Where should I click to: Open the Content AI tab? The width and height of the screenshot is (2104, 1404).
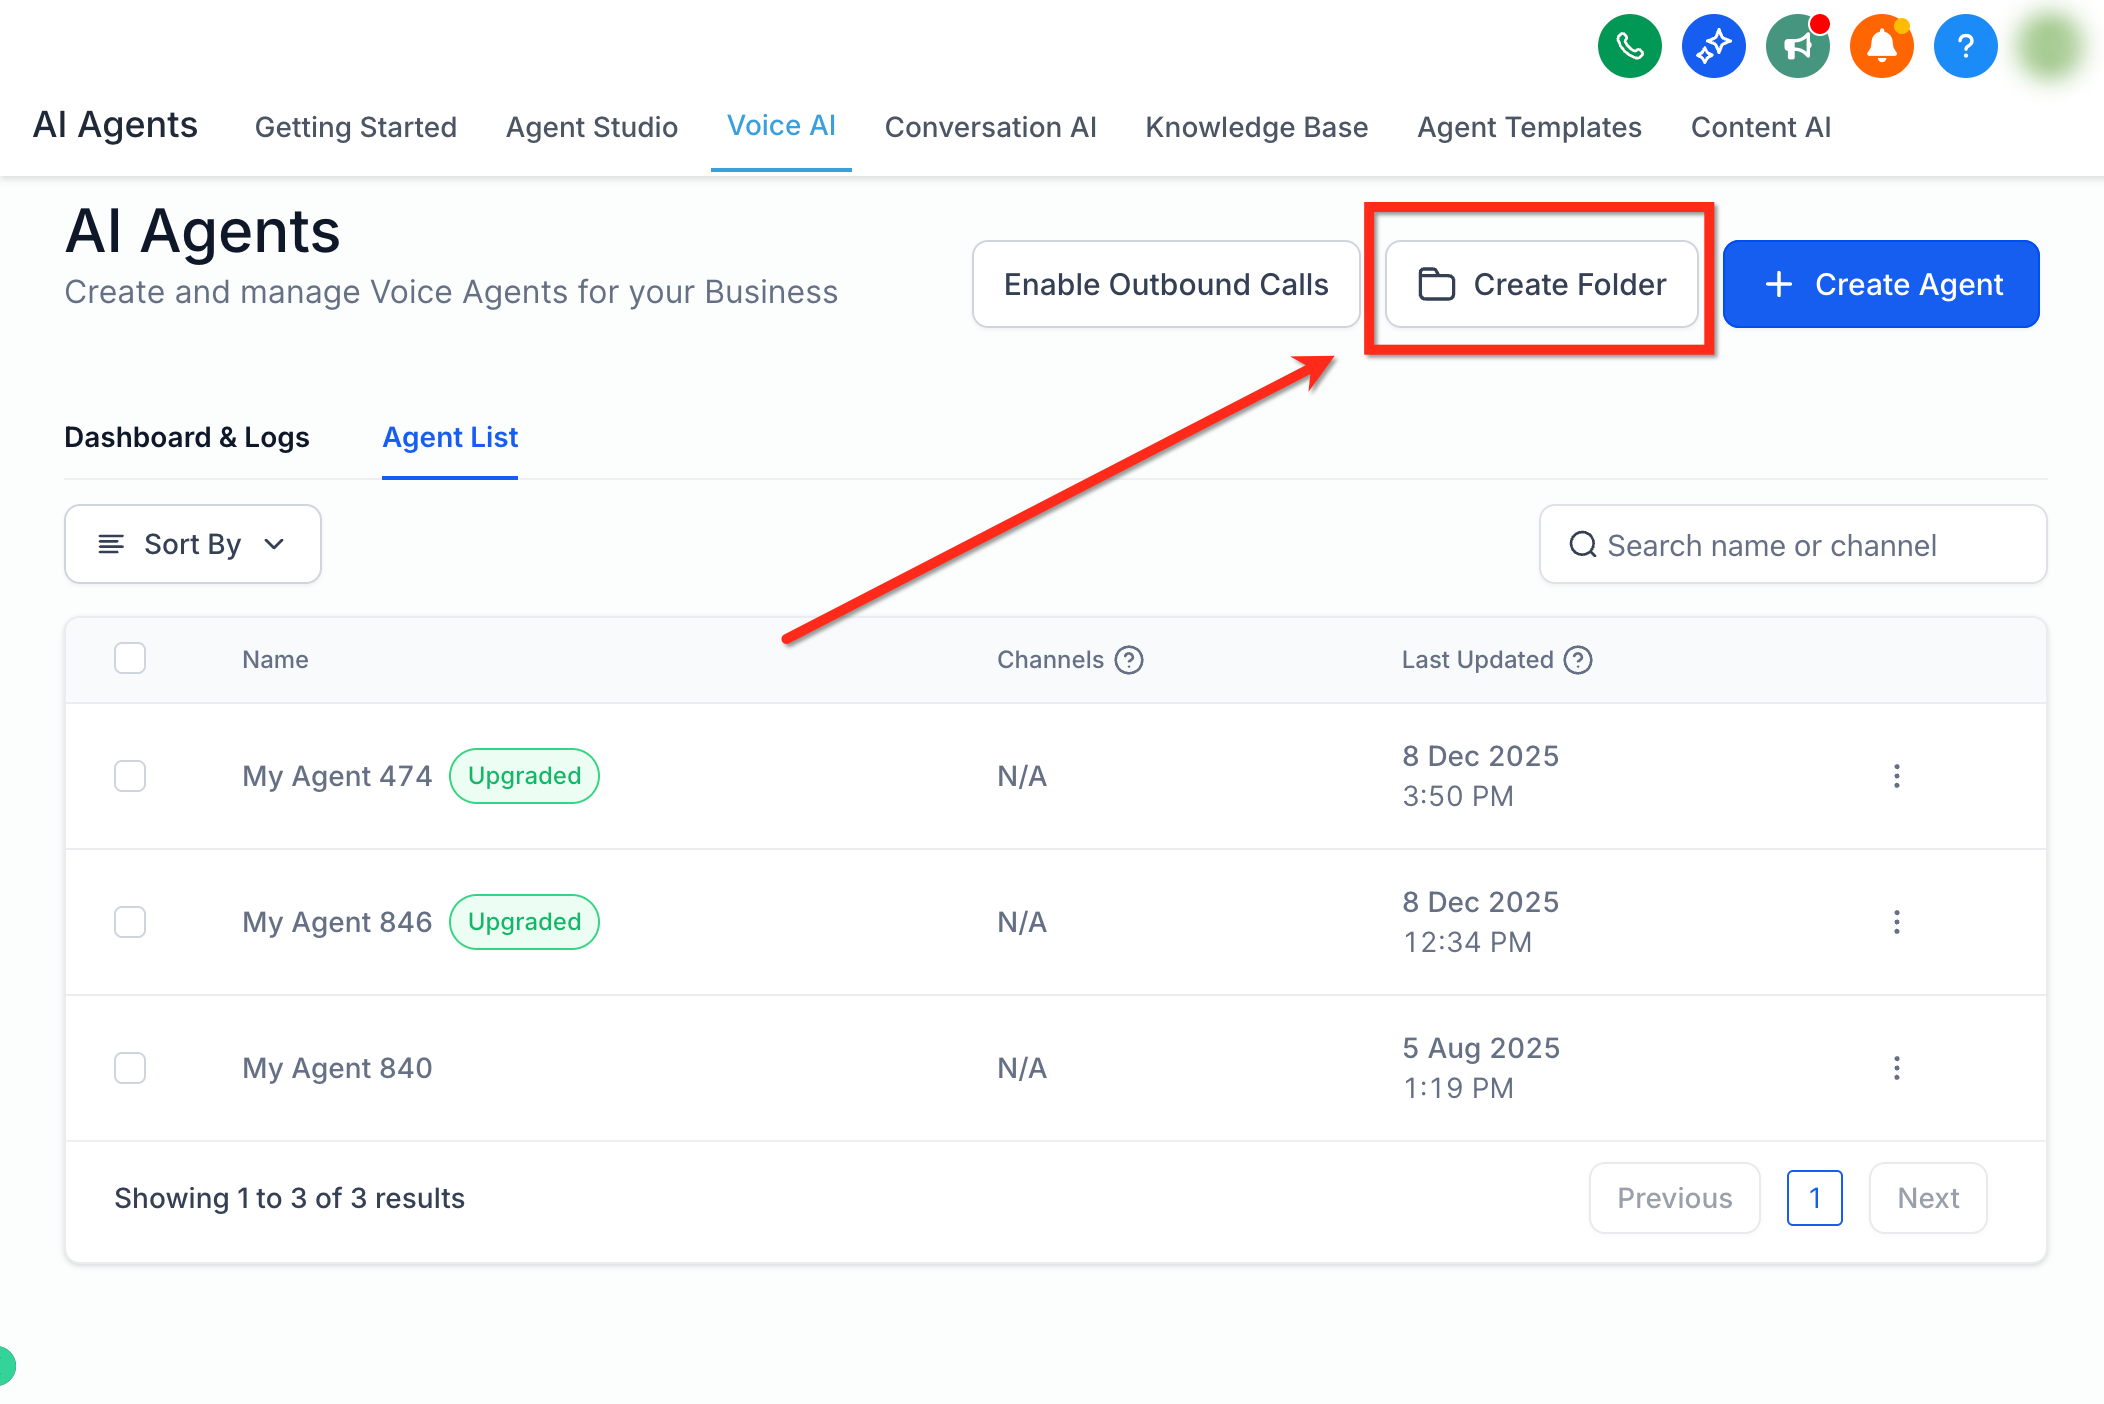[x=1761, y=127]
